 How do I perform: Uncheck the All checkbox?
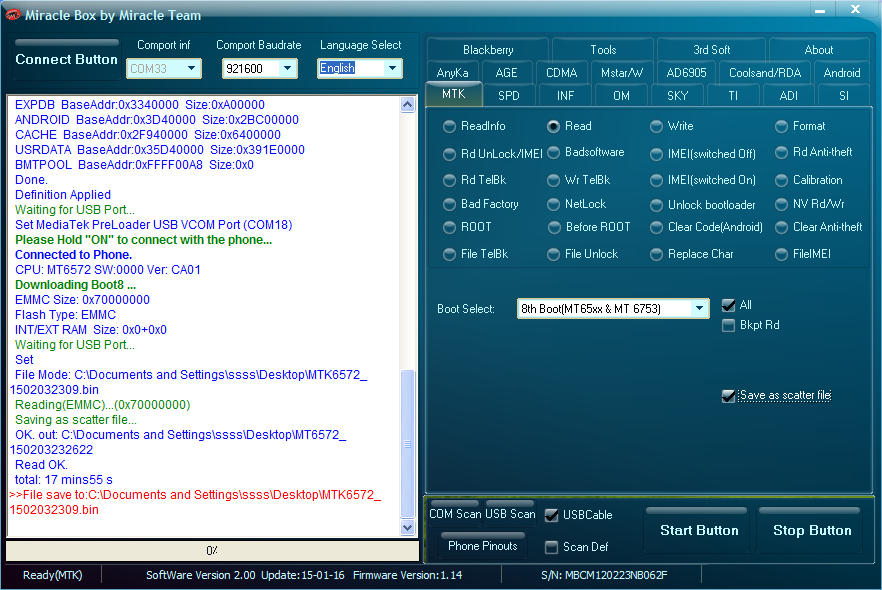pos(728,305)
